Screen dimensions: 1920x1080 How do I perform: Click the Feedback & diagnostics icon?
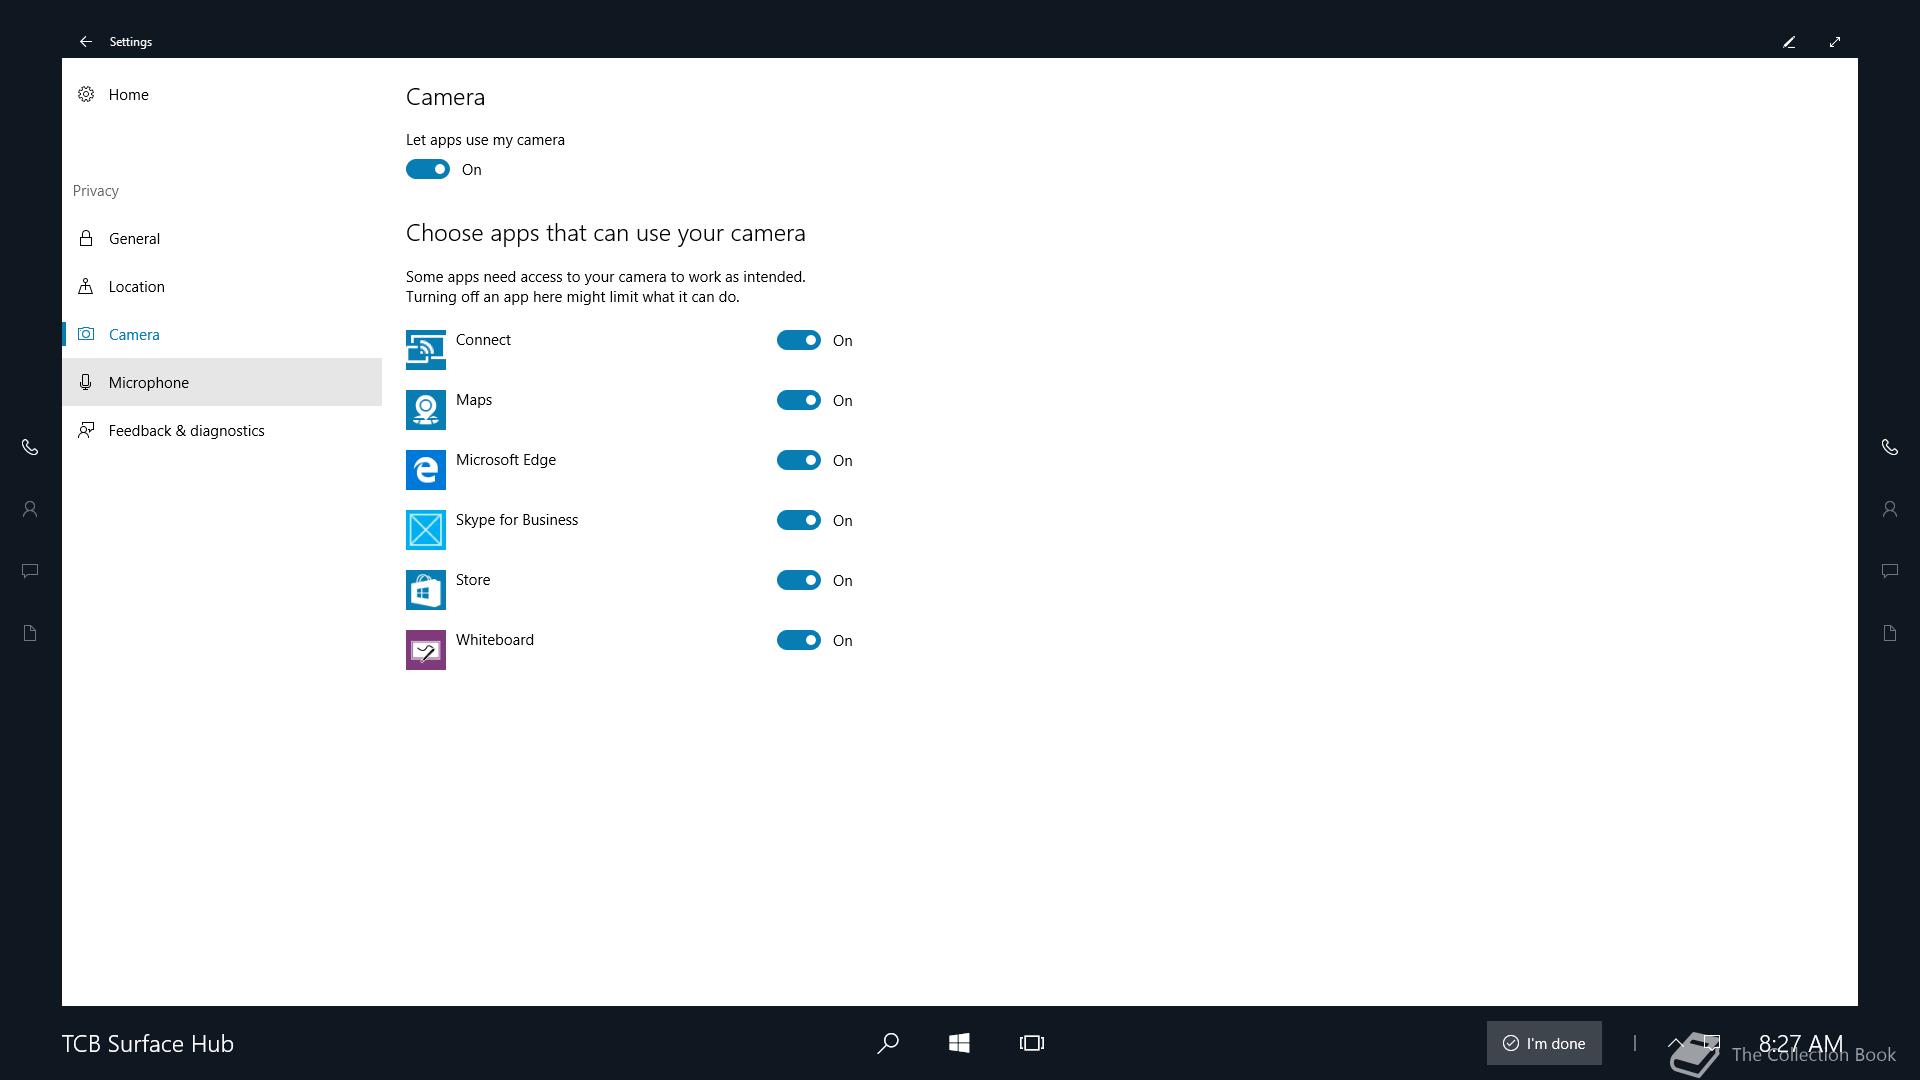(x=86, y=430)
